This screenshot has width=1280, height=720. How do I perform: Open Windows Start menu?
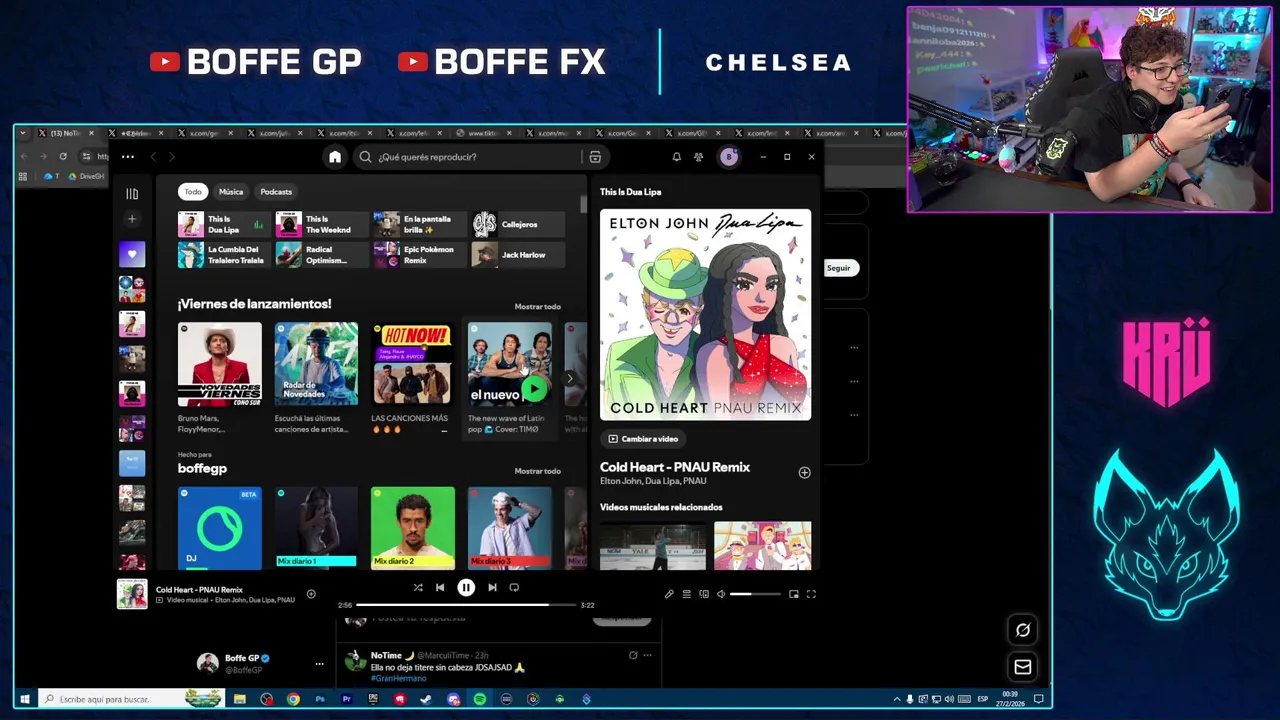(x=25, y=699)
